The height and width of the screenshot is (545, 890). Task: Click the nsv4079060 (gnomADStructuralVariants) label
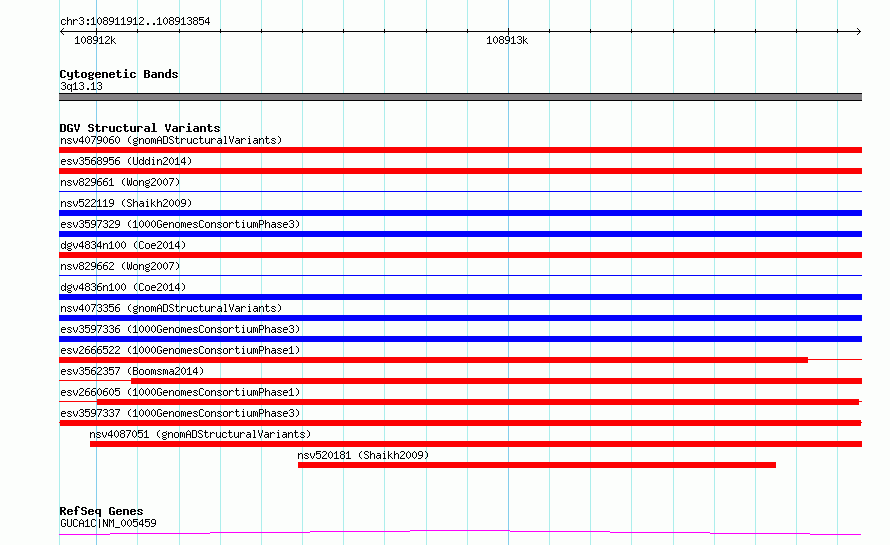(171, 140)
